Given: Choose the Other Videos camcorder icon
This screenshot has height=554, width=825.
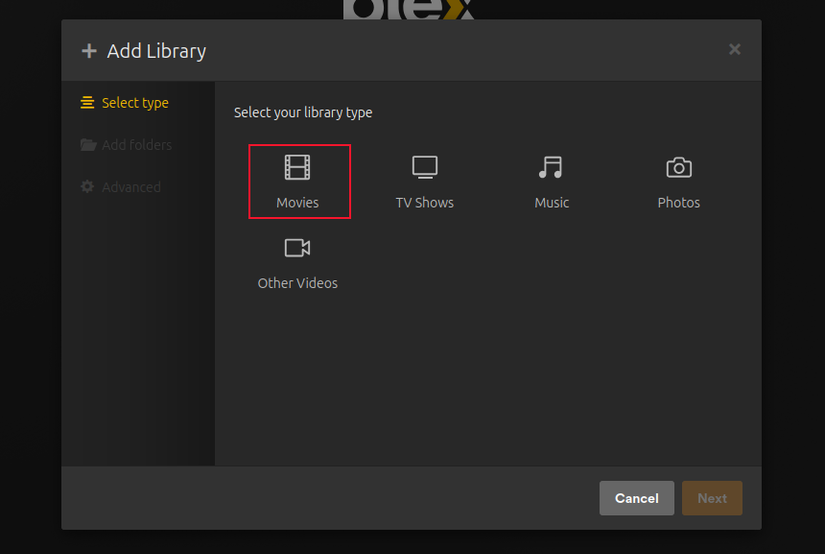Looking at the screenshot, I should pos(297,247).
